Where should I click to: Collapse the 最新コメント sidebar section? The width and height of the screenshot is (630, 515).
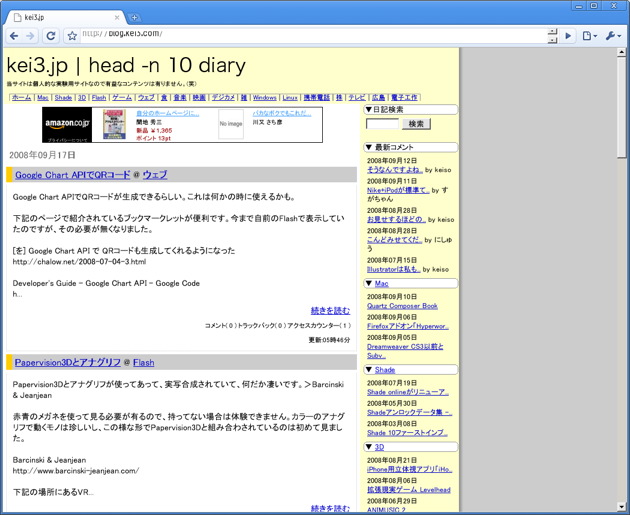pos(369,147)
